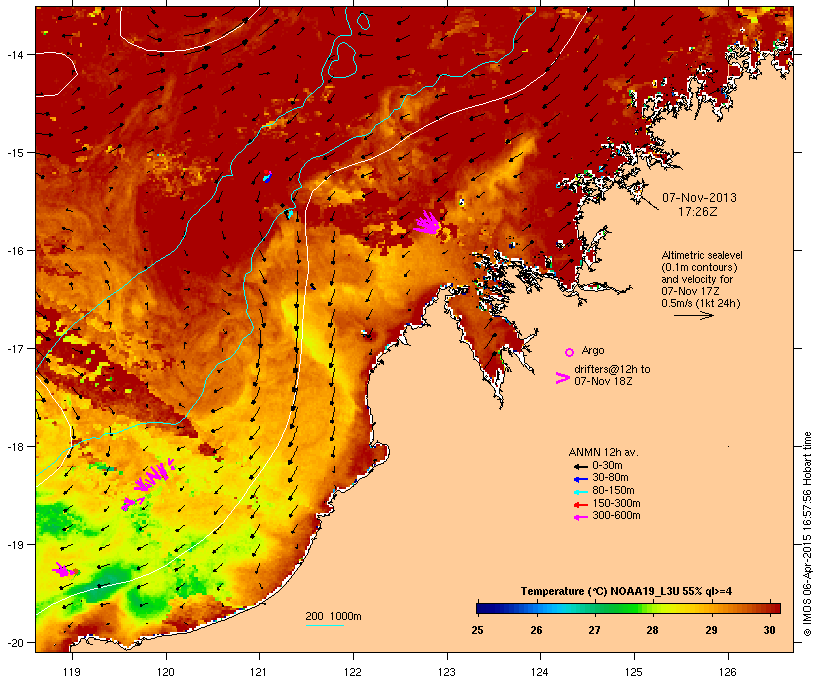Click the 0-30m depth label
This screenshot has width=820, height=680.
coord(607,465)
